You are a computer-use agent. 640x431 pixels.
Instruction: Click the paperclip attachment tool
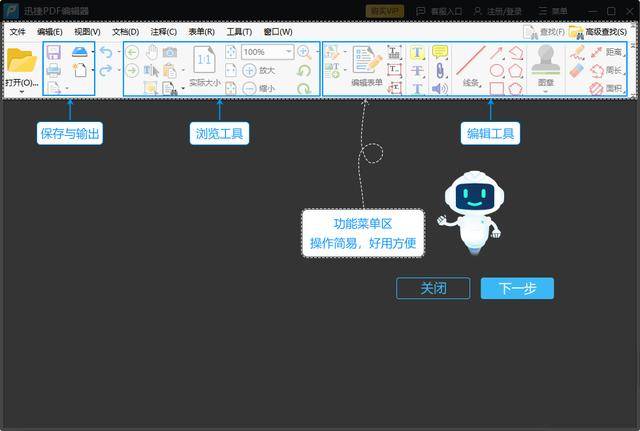[439, 70]
